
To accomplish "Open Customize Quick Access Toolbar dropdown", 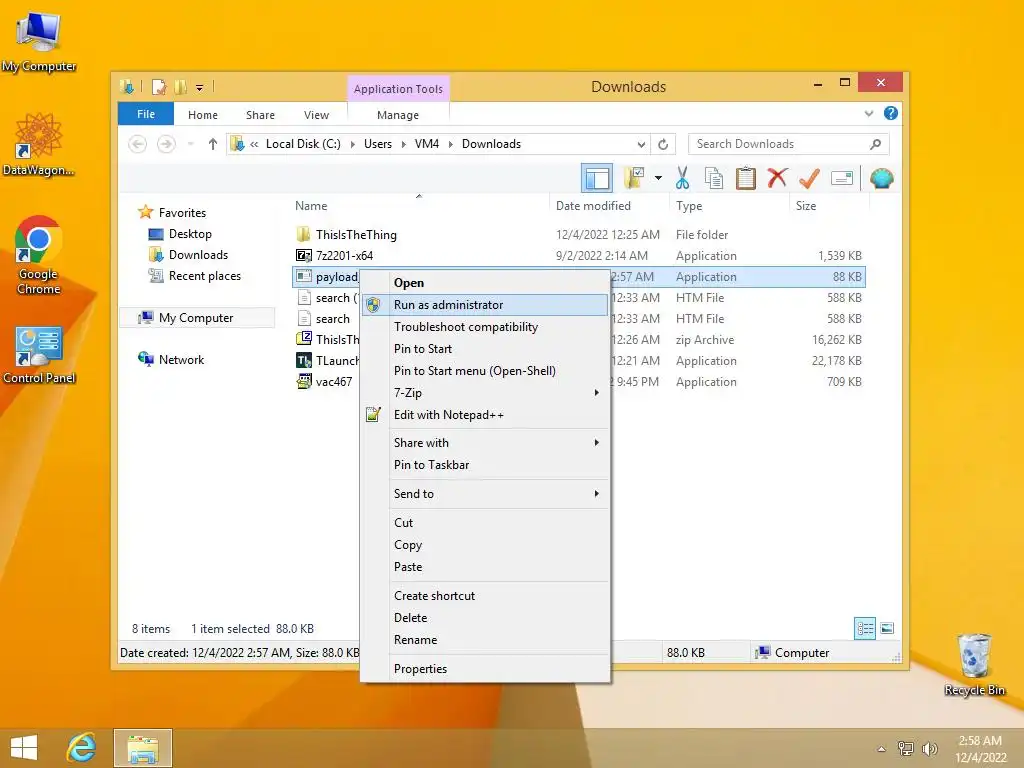I will (x=200, y=88).
